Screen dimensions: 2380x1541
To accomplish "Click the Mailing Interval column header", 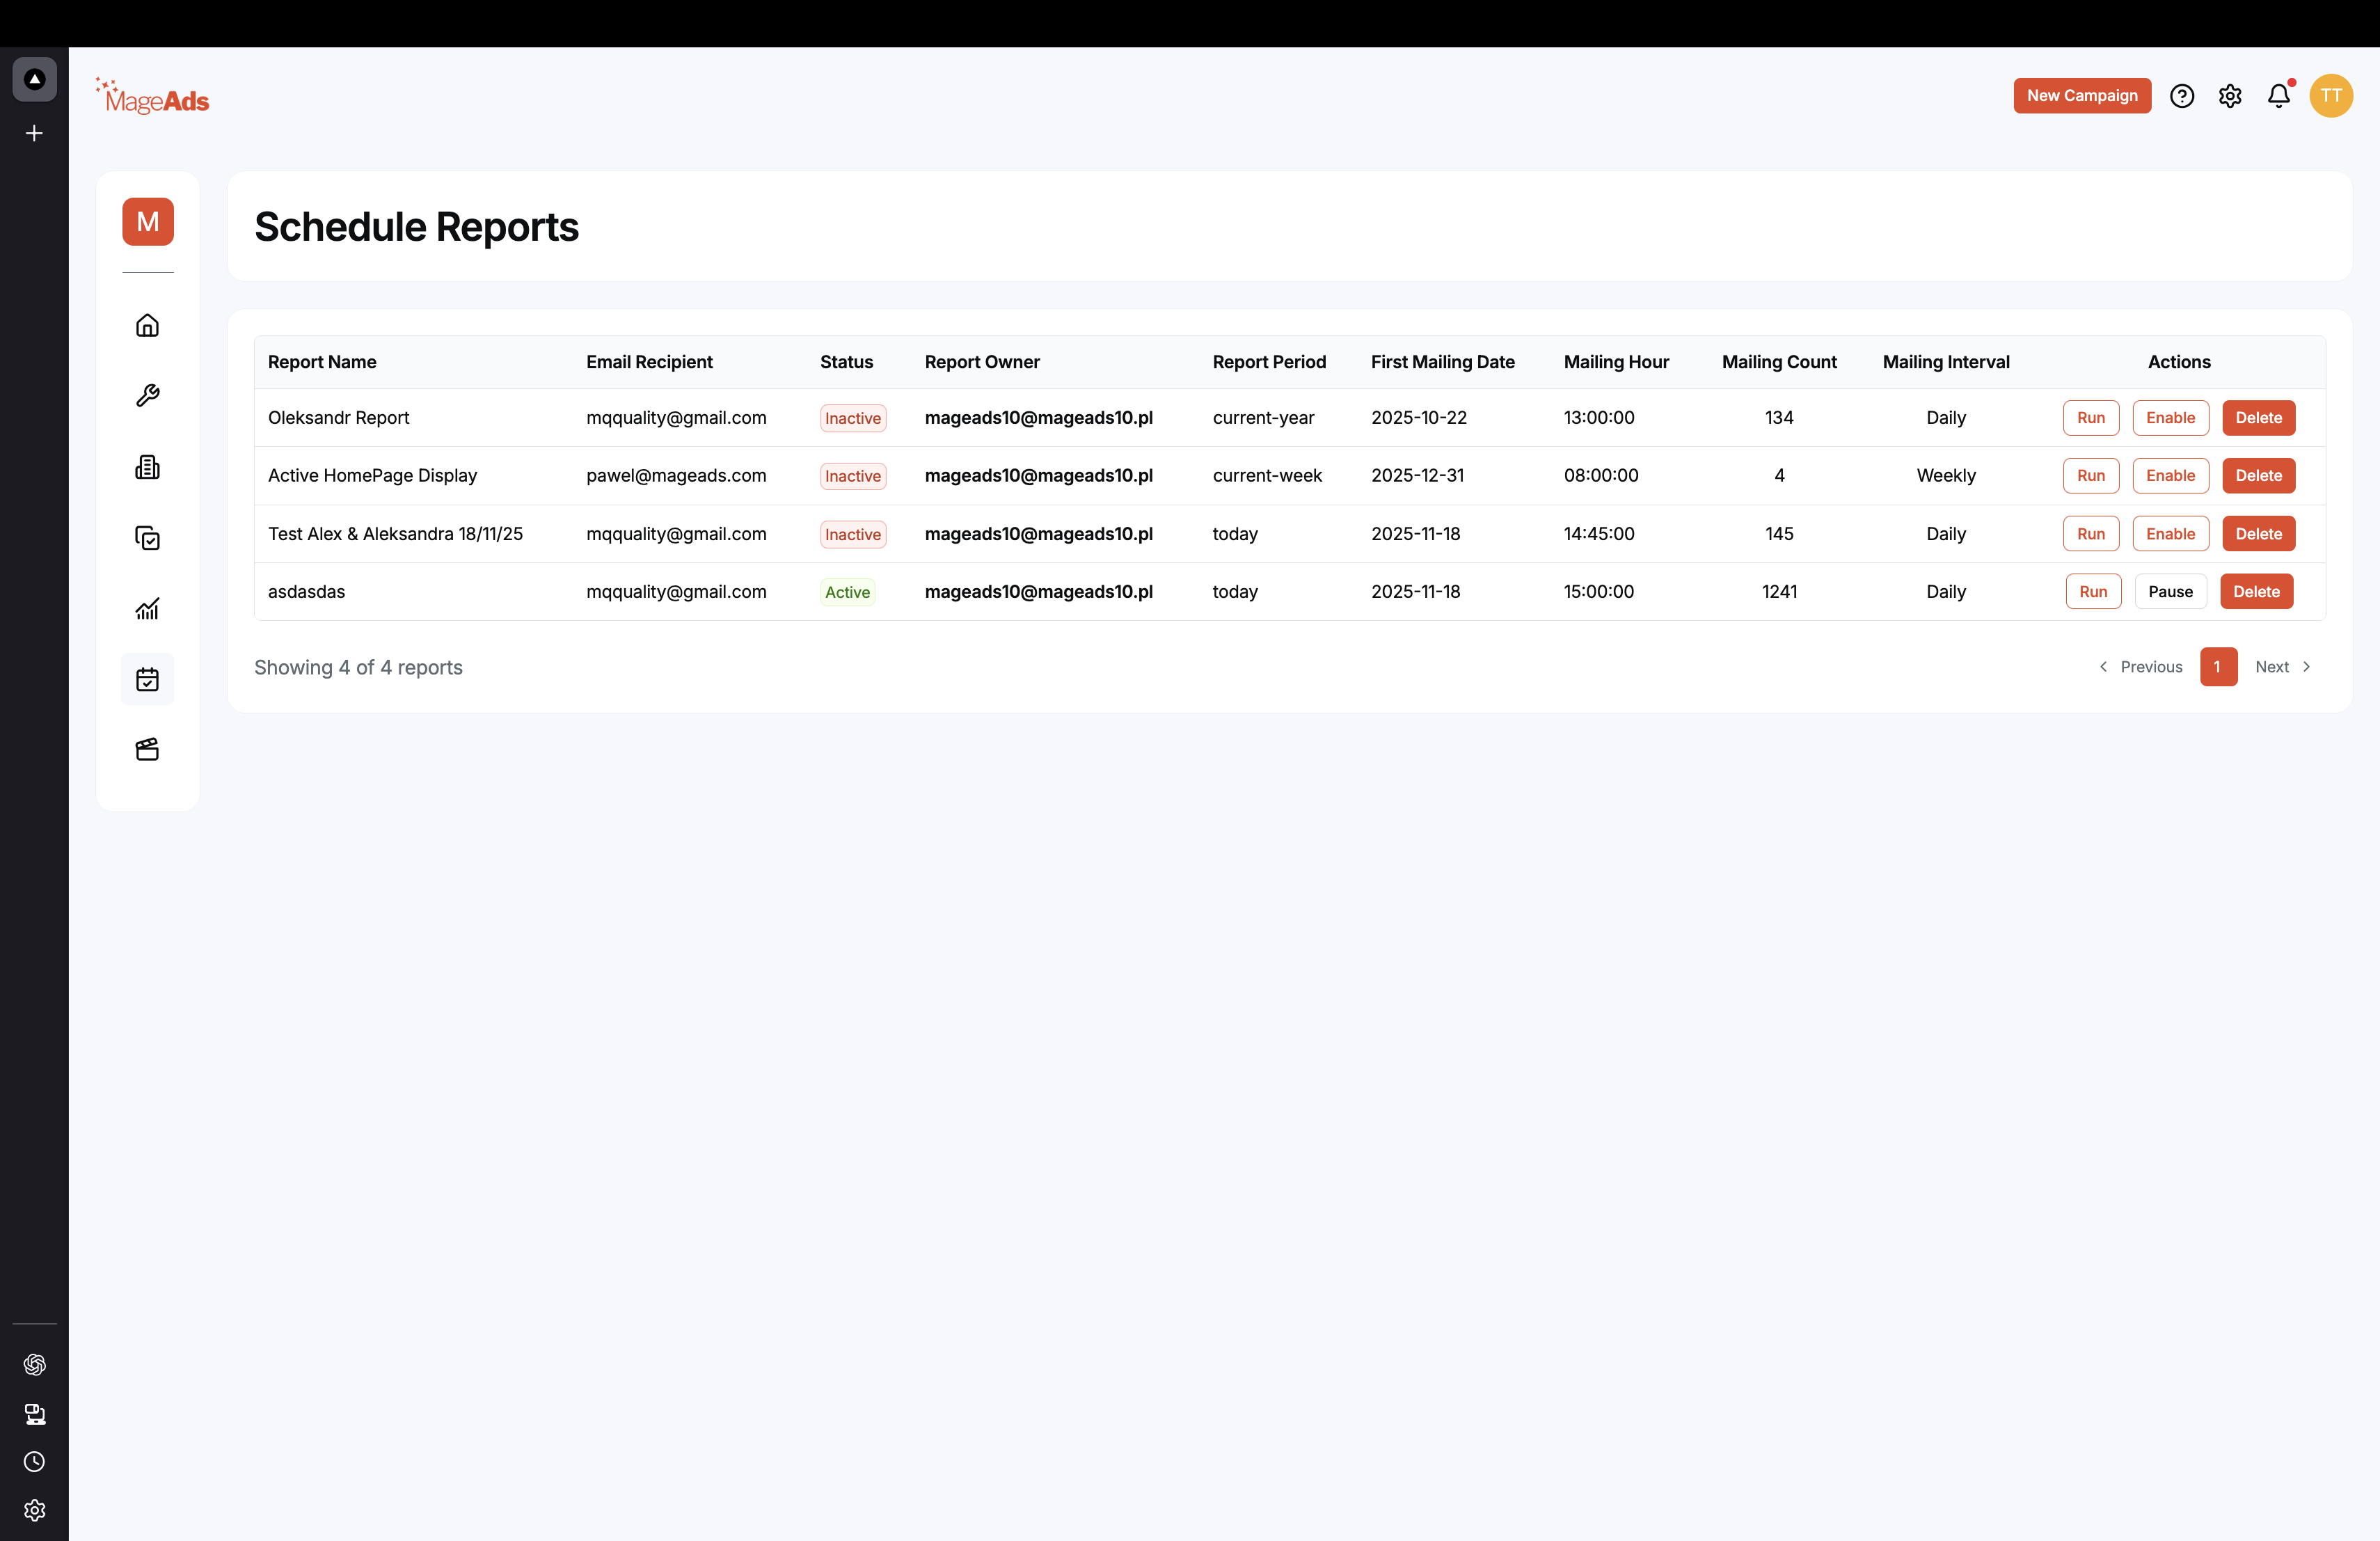I will click(1946, 362).
